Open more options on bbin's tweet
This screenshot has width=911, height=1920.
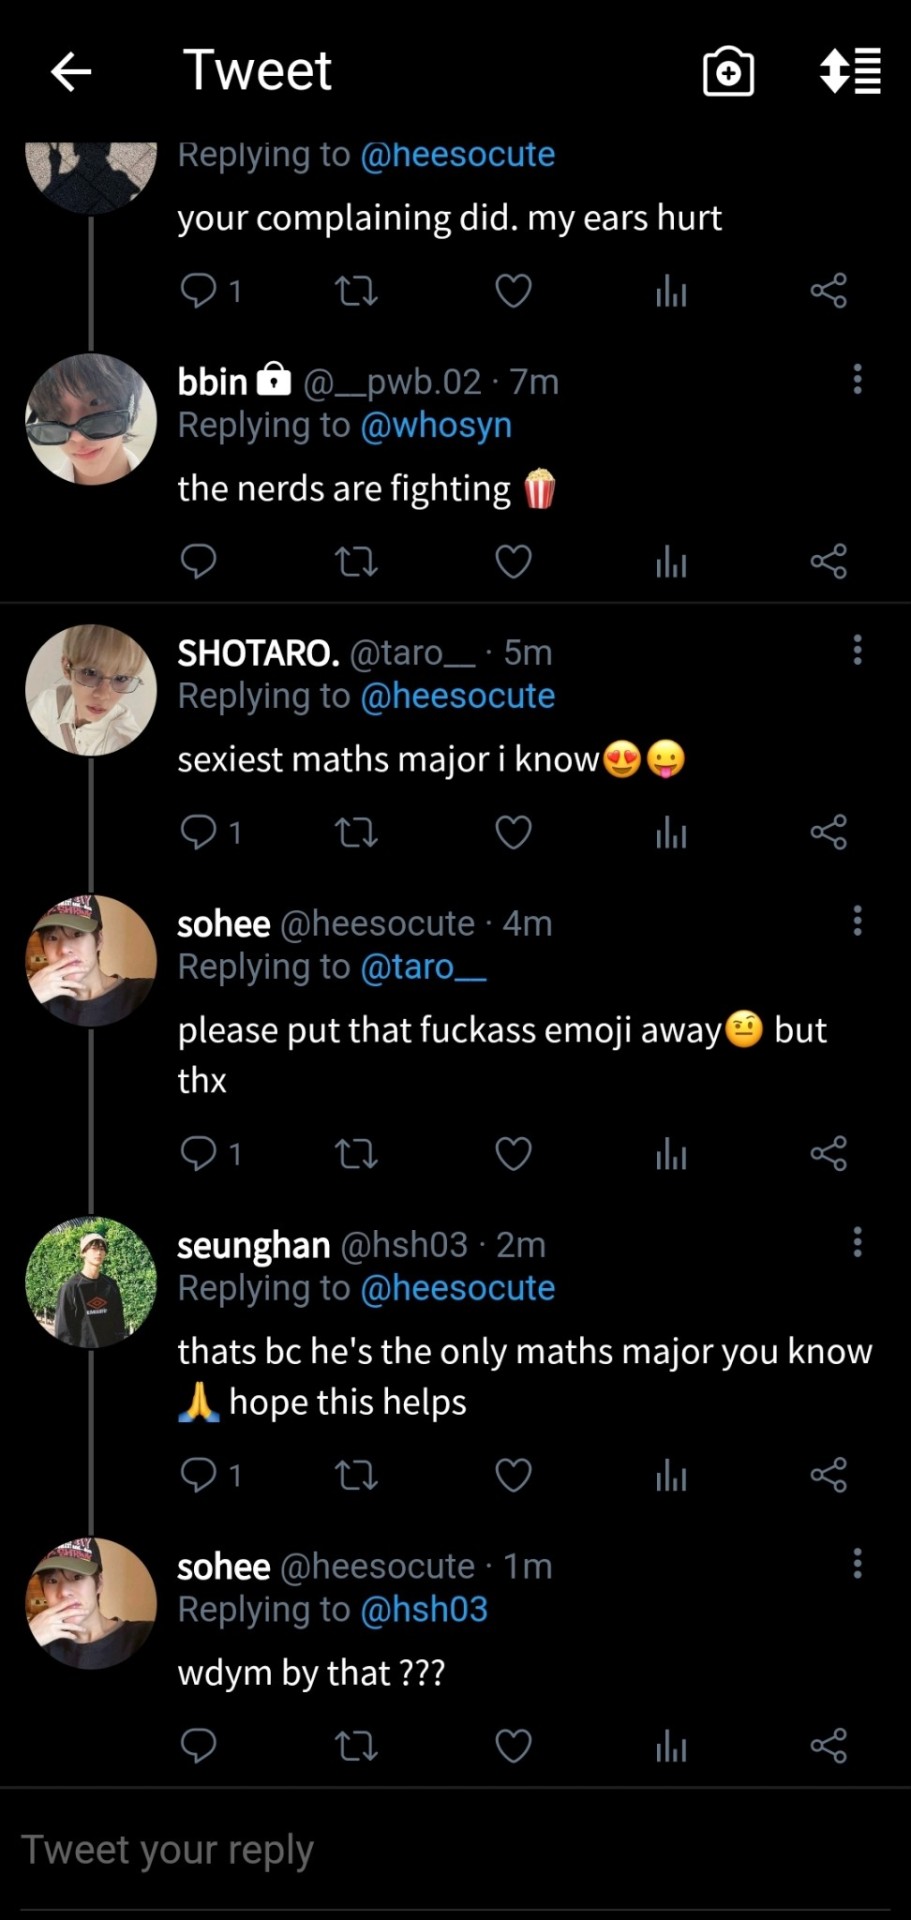tap(857, 379)
